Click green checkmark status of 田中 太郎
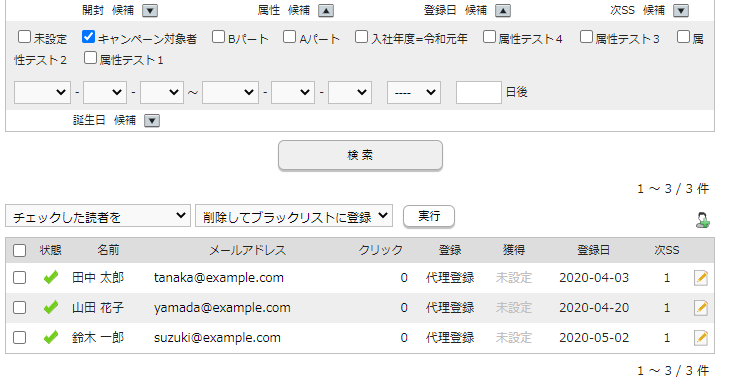This screenshot has height=382, width=731. (x=51, y=278)
